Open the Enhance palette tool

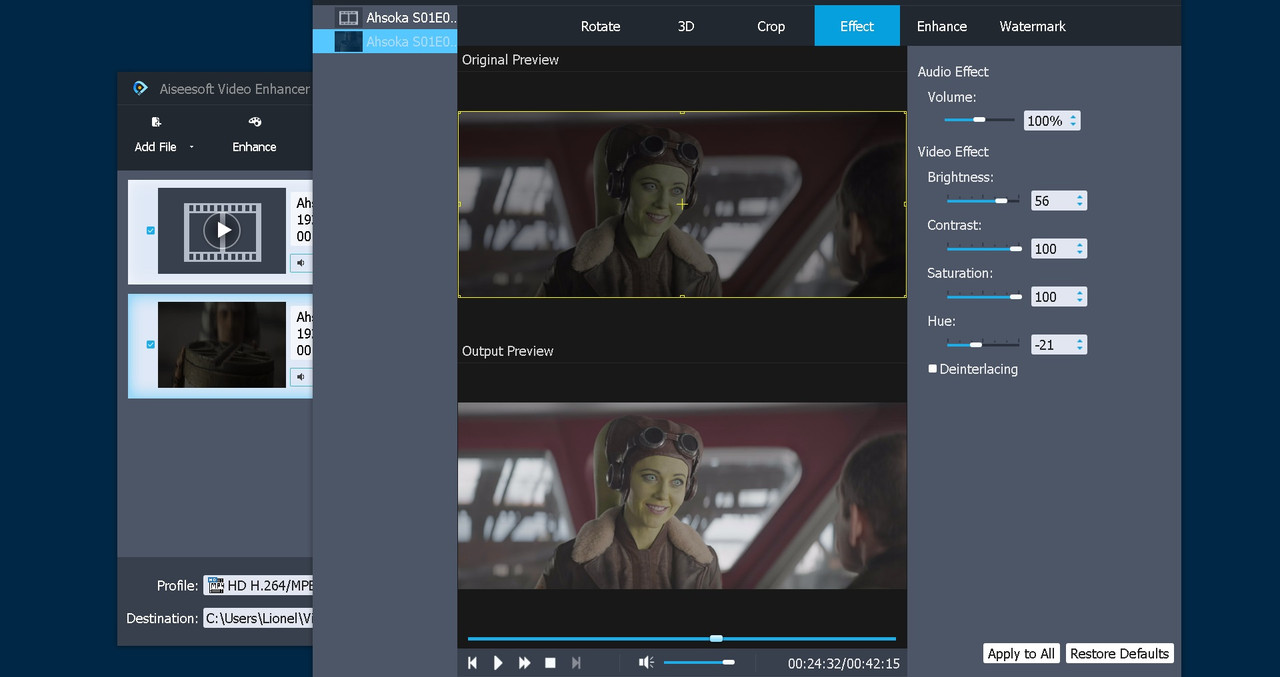click(x=254, y=122)
